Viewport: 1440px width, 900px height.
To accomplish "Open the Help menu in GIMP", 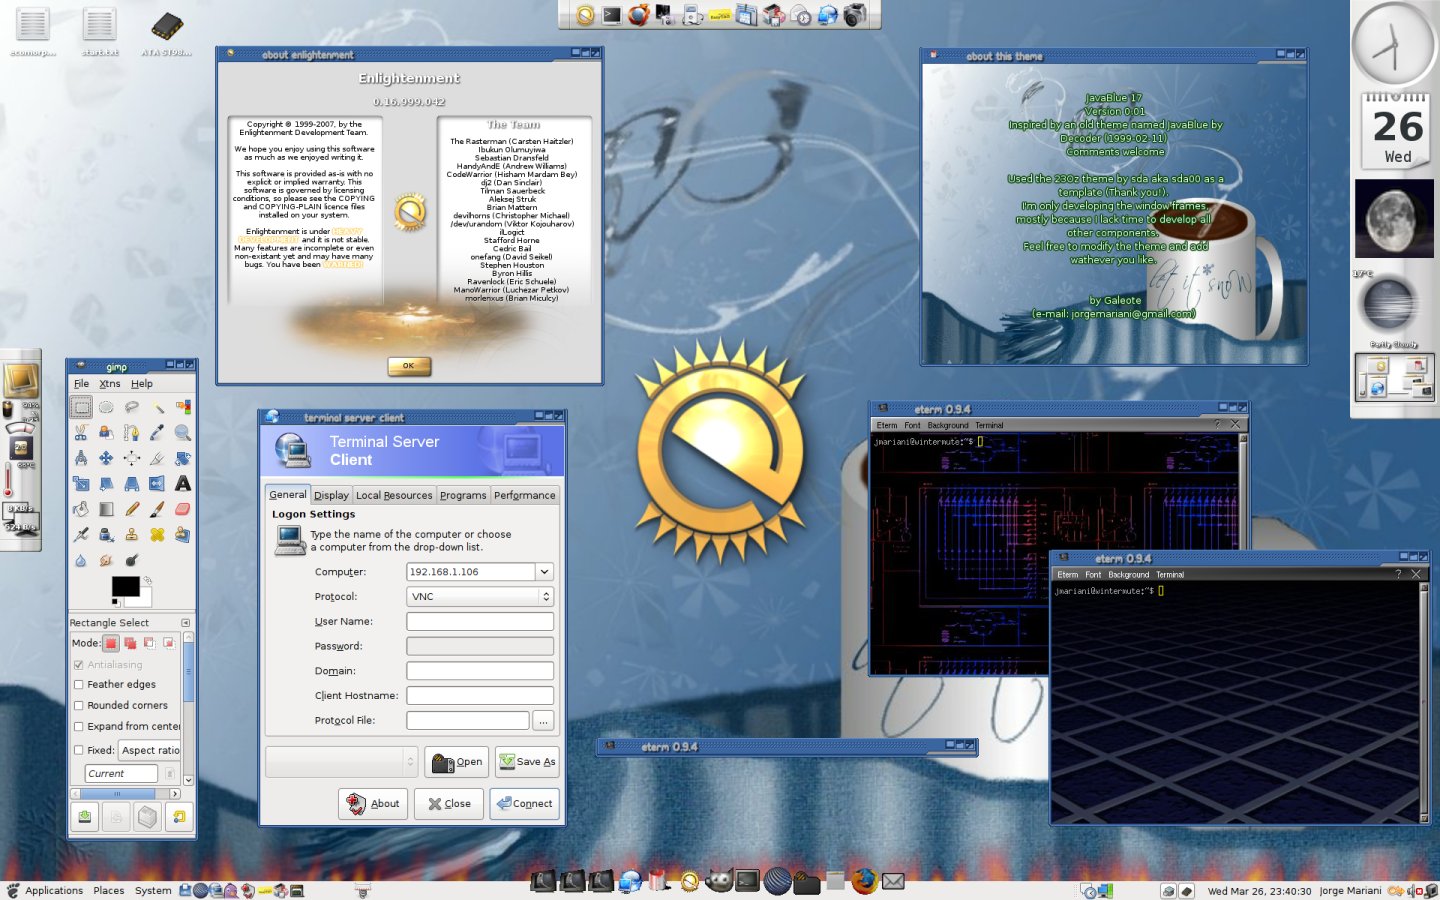I will pos(142,384).
